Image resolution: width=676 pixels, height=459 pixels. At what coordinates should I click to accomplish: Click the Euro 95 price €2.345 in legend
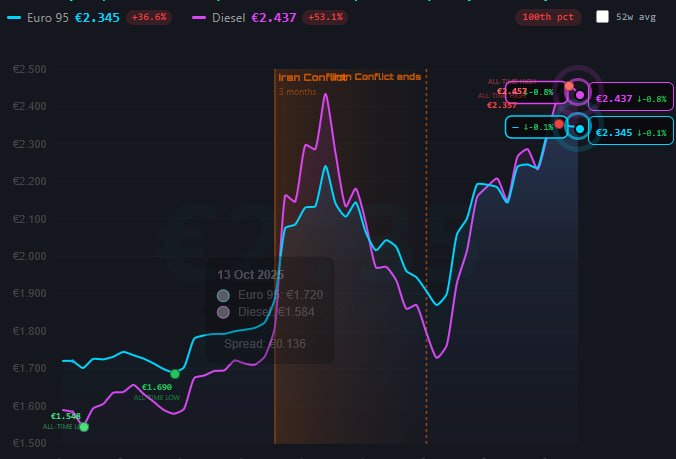[97, 18]
